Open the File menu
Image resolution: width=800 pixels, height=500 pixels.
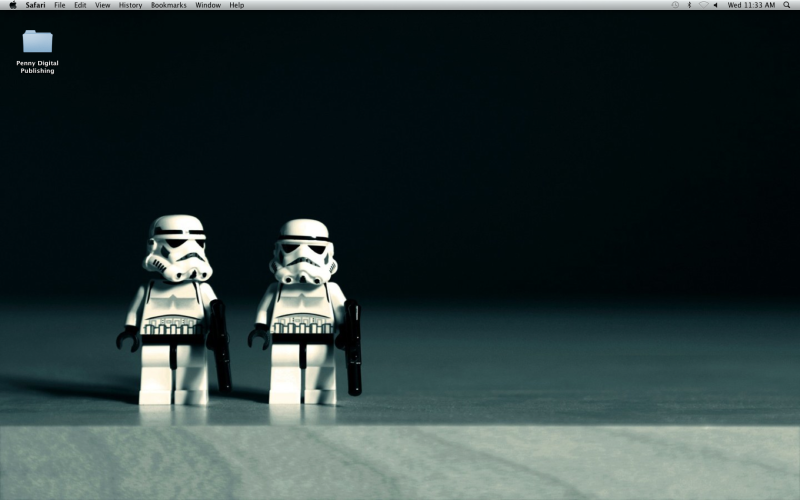point(60,5)
